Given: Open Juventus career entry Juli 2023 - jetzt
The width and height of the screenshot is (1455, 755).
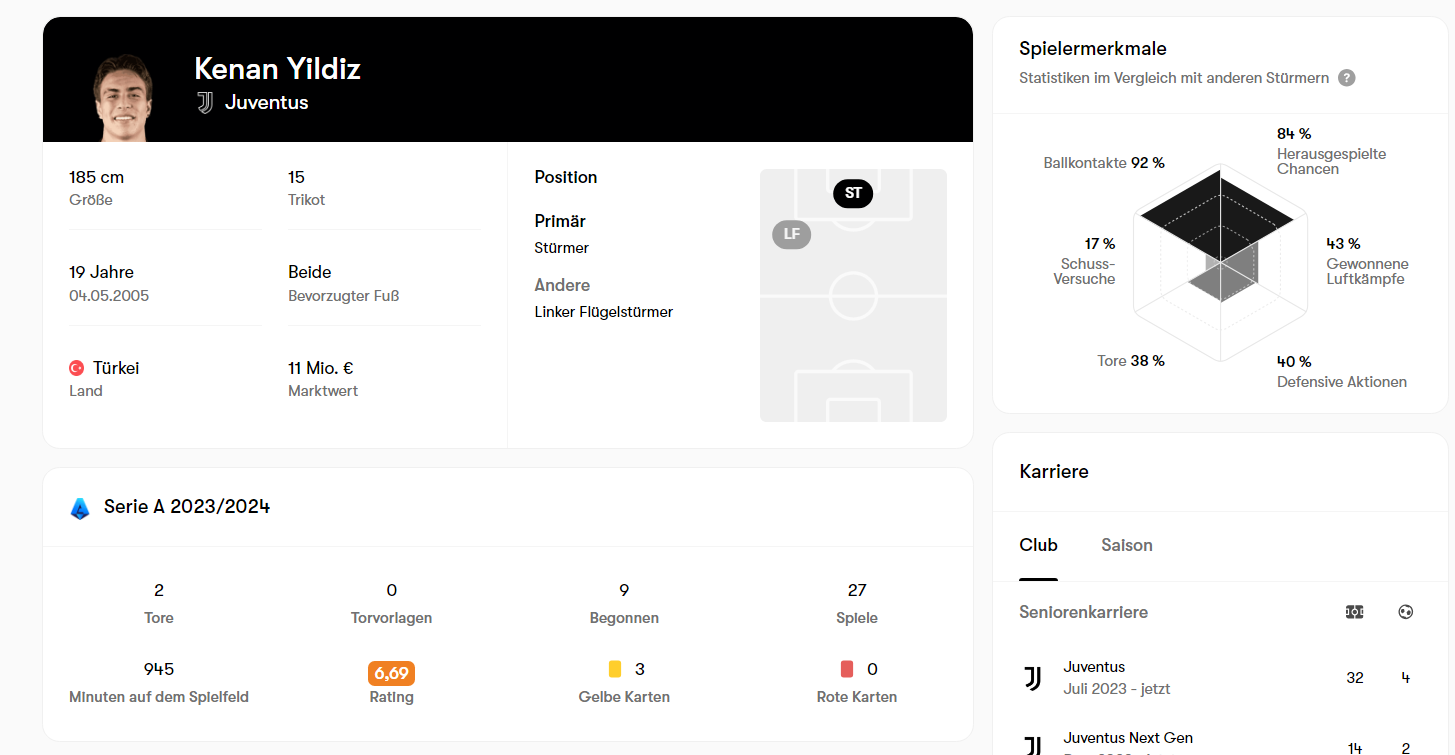Looking at the screenshot, I should pyautogui.click(x=1220, y=678).
